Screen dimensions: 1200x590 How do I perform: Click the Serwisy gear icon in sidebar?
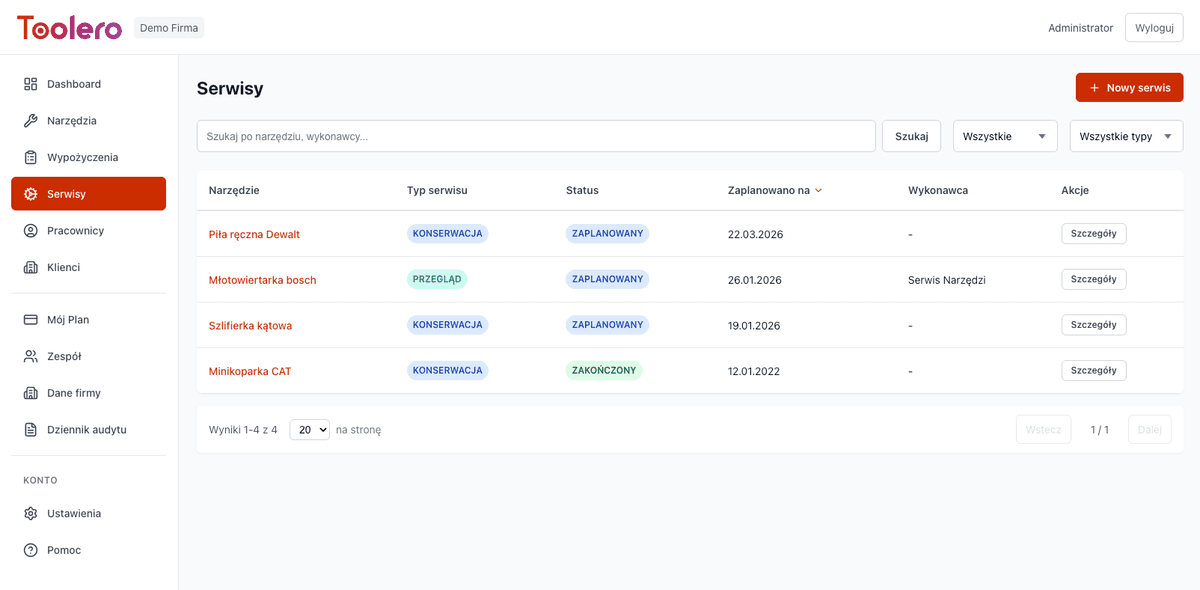[29, 193]
